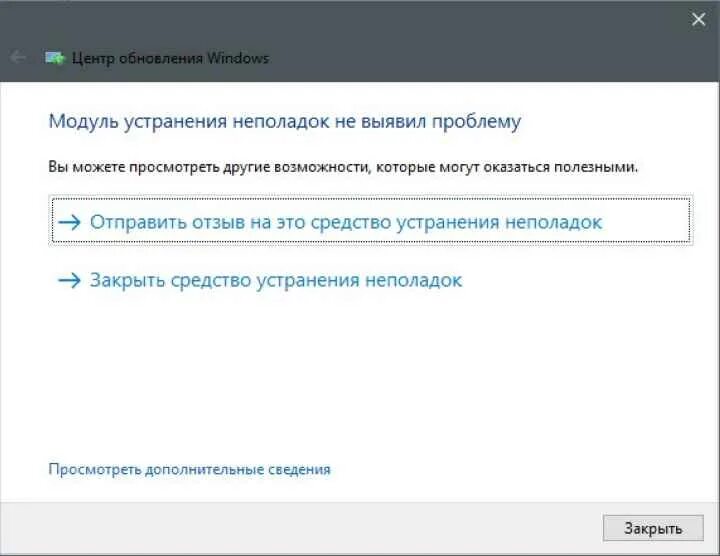Click the 'Закрыть' button

pos(653,528)
